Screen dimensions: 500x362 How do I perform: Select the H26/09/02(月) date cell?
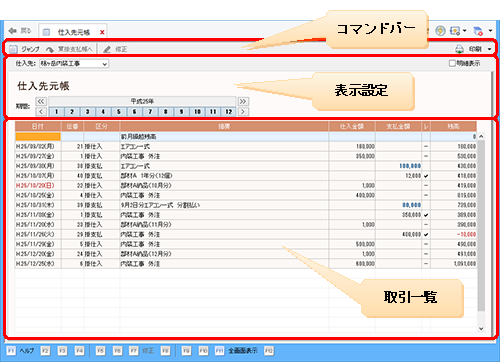(x=38, y=146)
